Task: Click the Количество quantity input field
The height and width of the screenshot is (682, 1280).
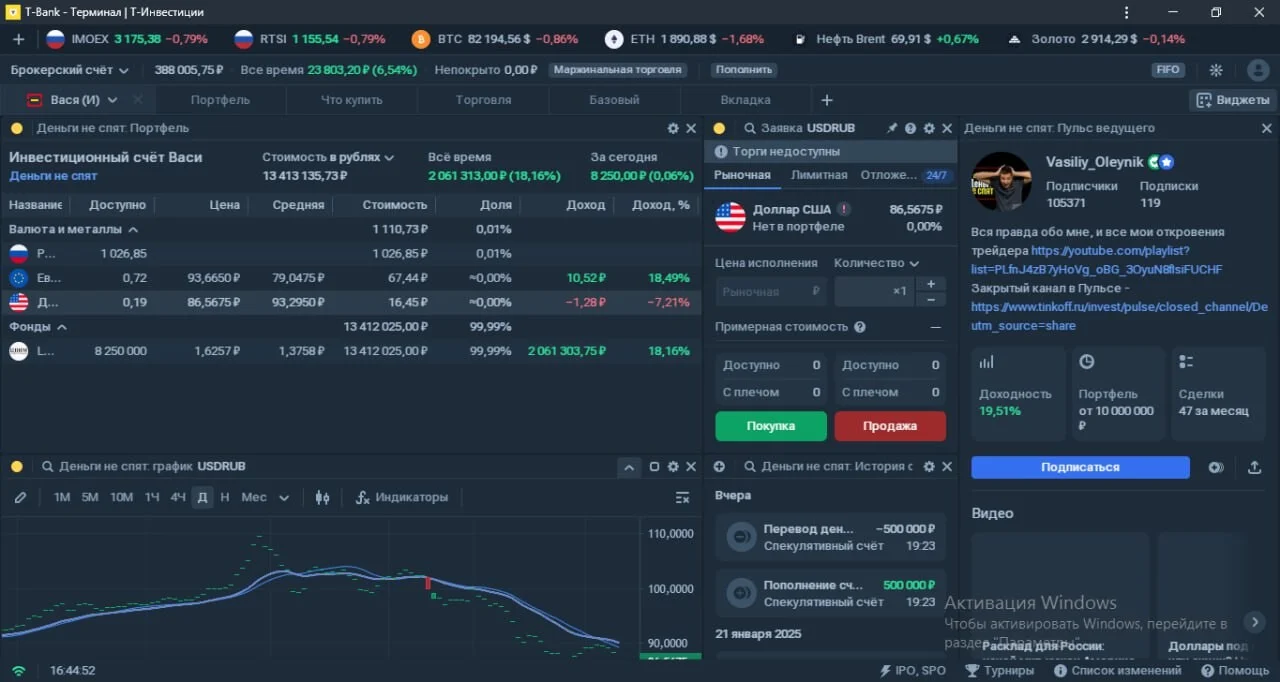Action: click(x=874, y=291)
